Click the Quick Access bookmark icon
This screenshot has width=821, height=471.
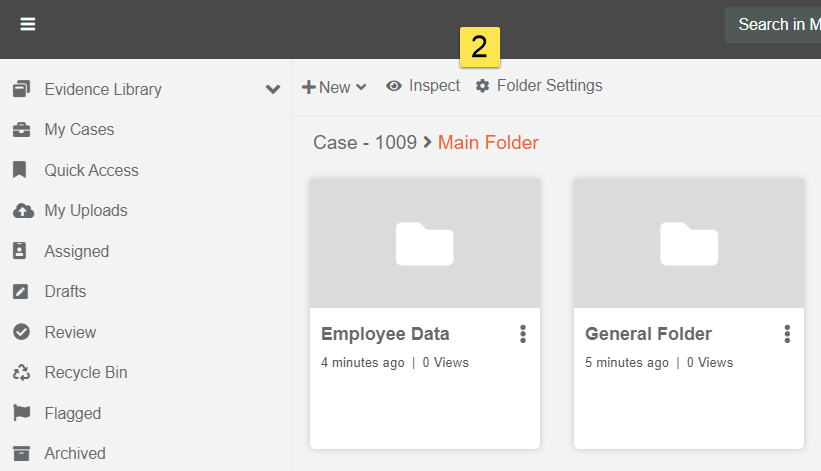point(21,170)
